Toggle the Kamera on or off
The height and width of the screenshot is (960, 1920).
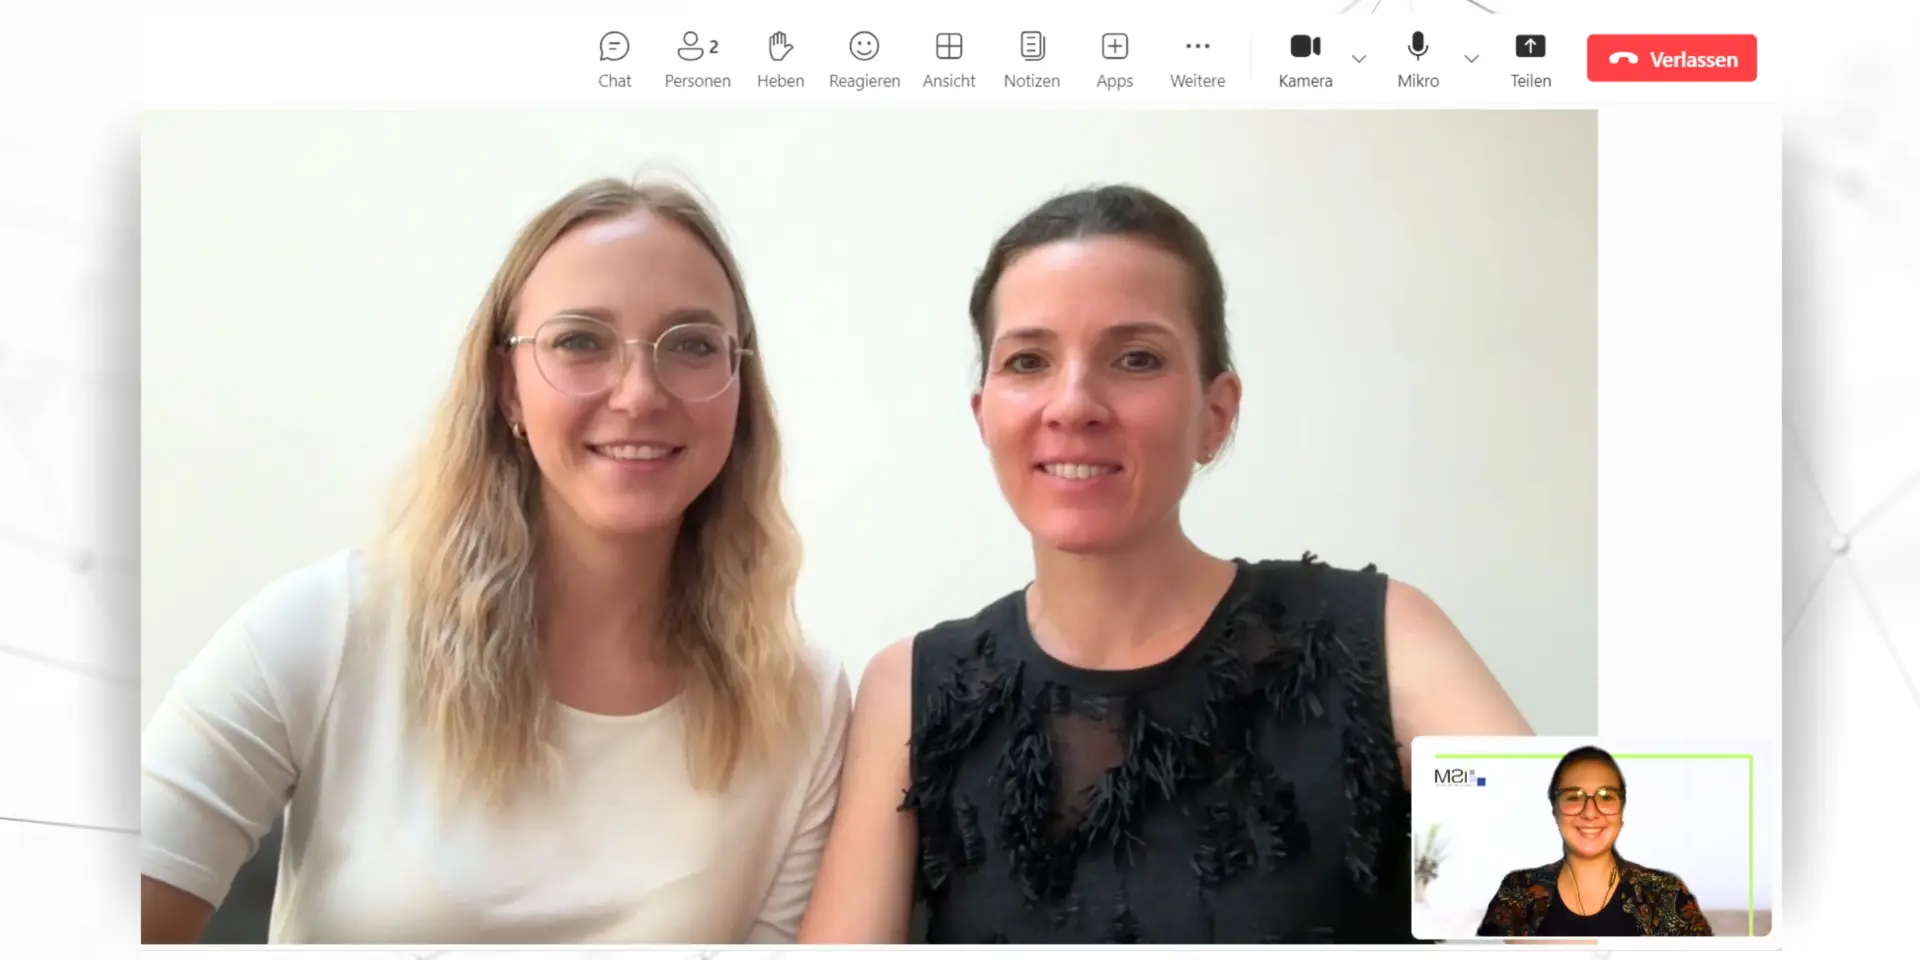click(x=1305, y=59)
